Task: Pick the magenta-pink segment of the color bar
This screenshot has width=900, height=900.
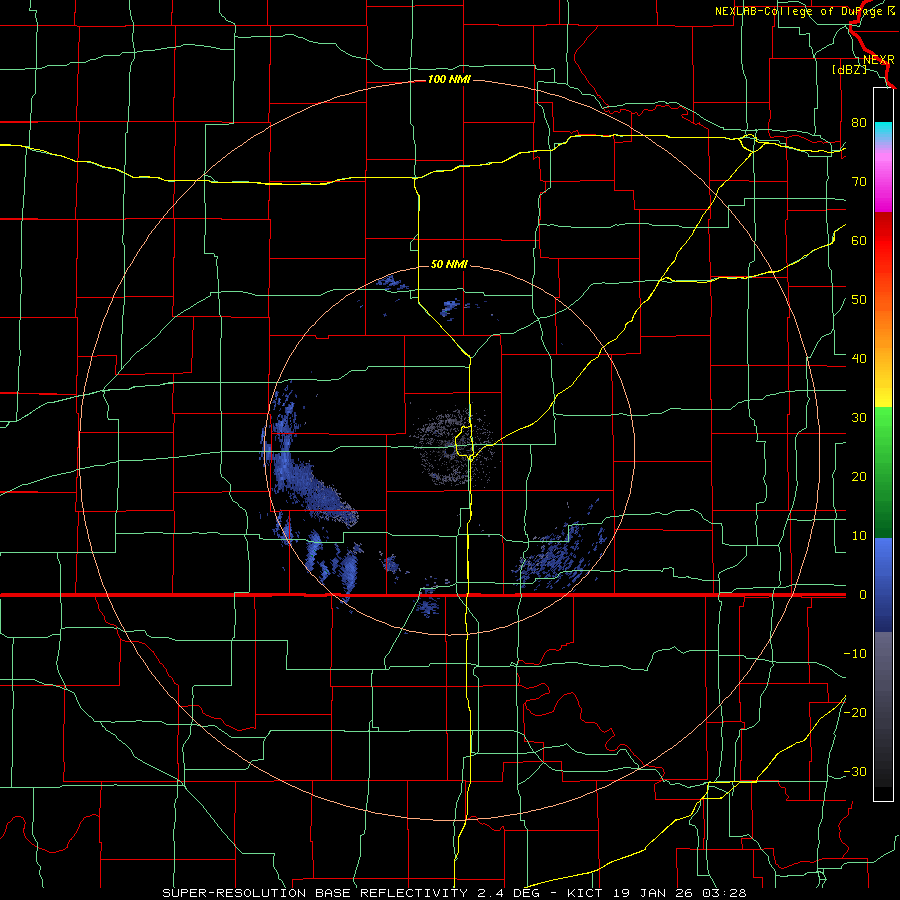Action: [x=883, y=179]
